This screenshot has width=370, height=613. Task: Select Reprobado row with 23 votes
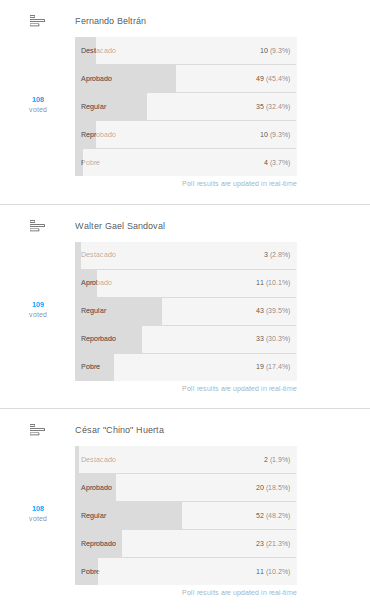coord(186,544)
